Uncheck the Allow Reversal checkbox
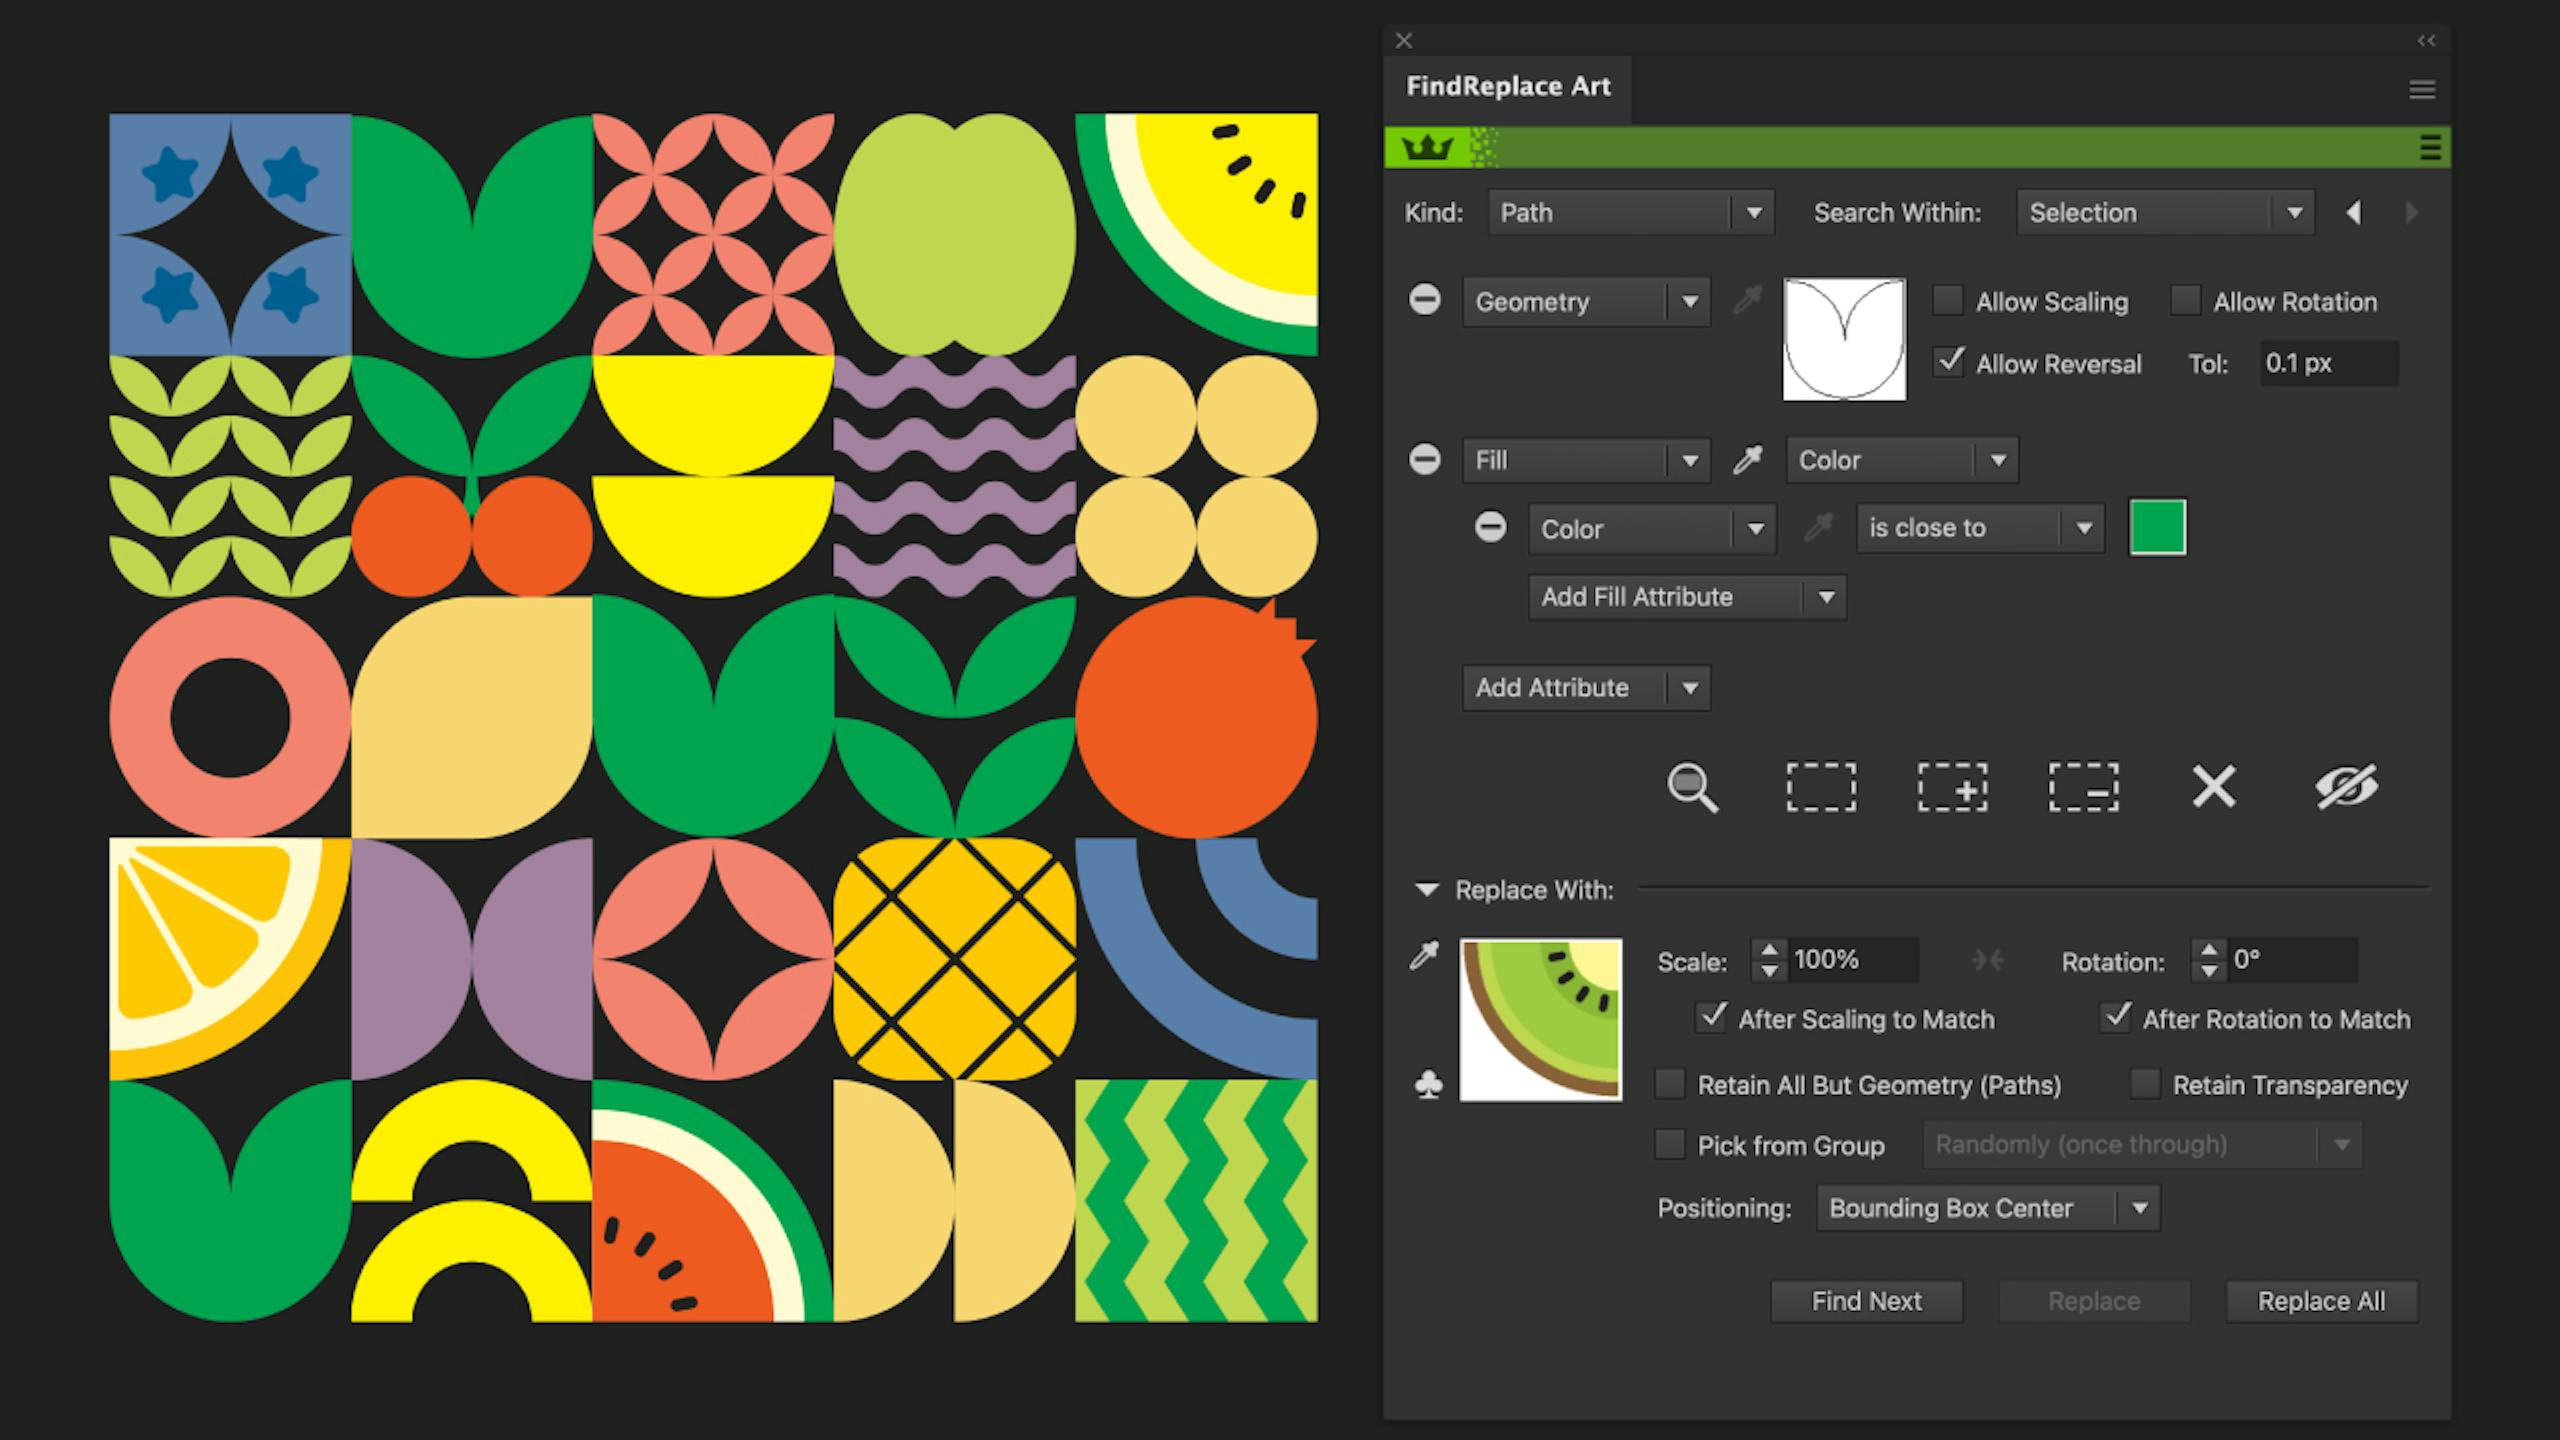This screenshot has width=2560, height=1440. [1948, 362]
